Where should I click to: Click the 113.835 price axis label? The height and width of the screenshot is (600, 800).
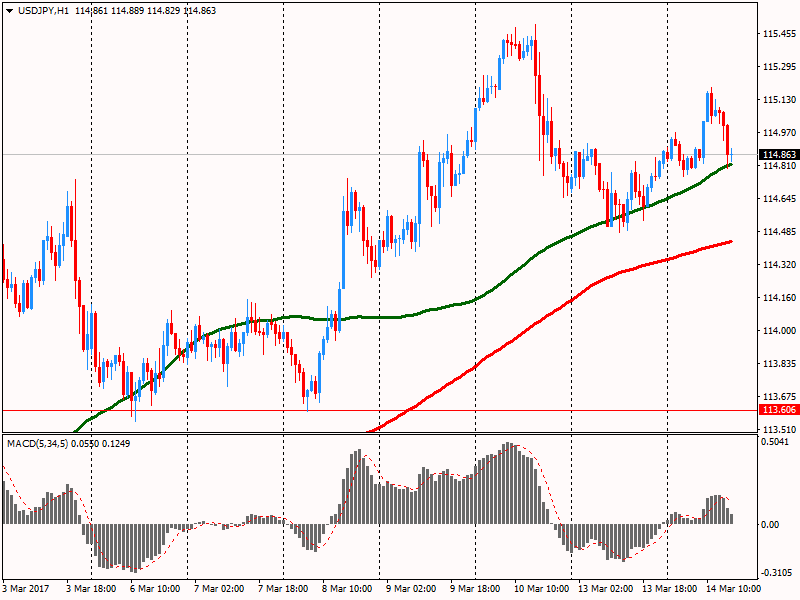779,364
